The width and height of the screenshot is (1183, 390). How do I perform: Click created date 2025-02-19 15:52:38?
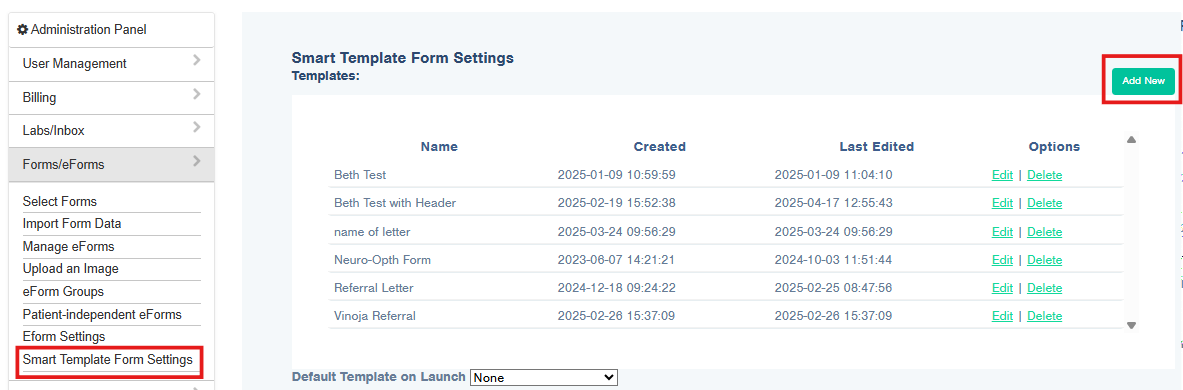616,203
